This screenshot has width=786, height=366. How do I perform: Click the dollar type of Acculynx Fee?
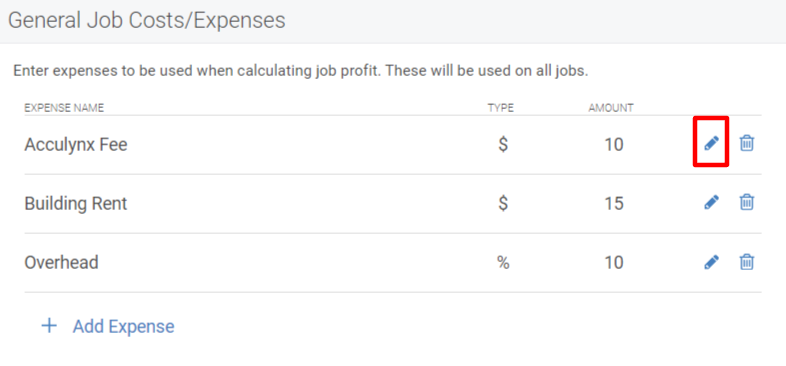point(503,145)
